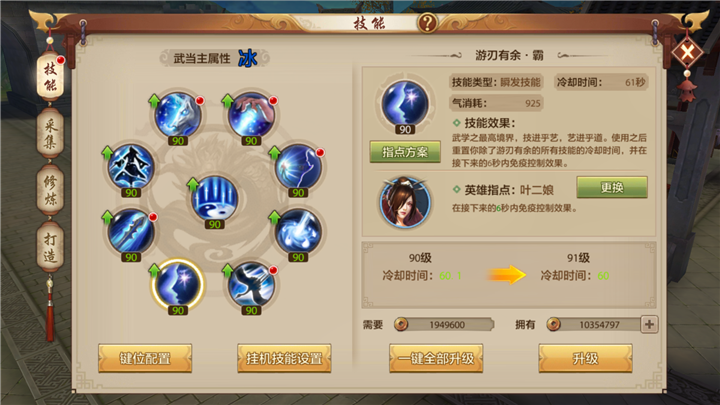Click the 升级 upgrade button
The width and height of the screenshot is (720, 405).
coord(585,358)
